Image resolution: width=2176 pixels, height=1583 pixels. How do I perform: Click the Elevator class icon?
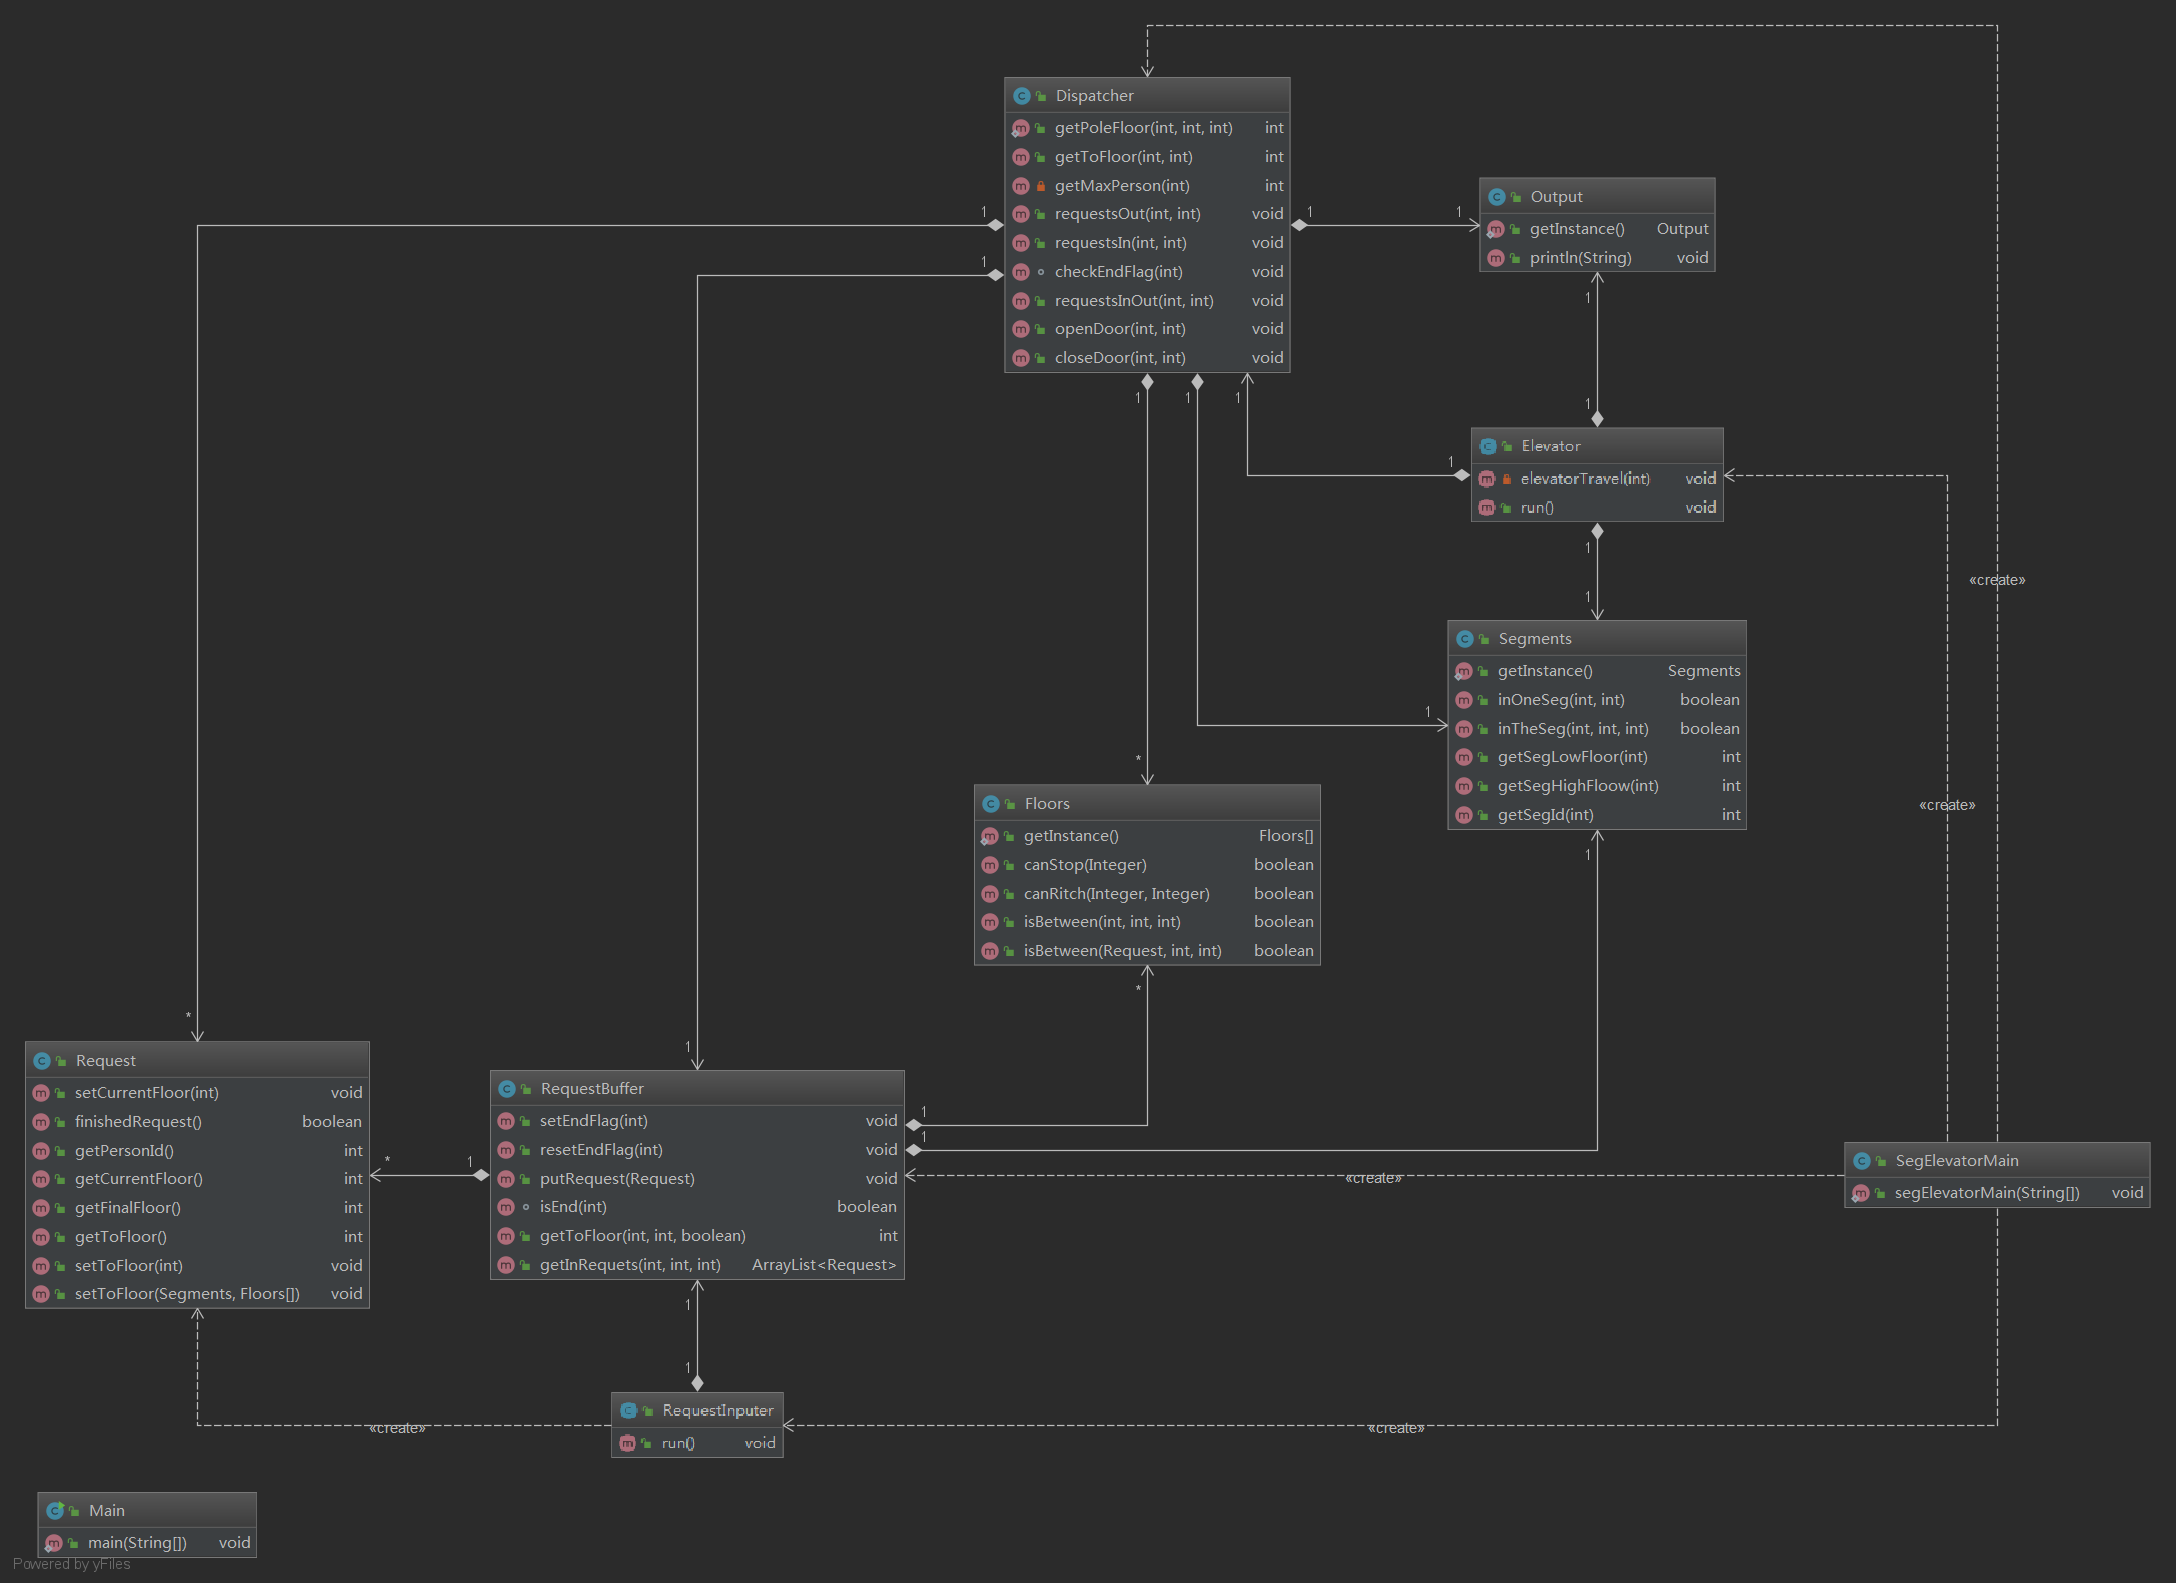(1488, 446)
